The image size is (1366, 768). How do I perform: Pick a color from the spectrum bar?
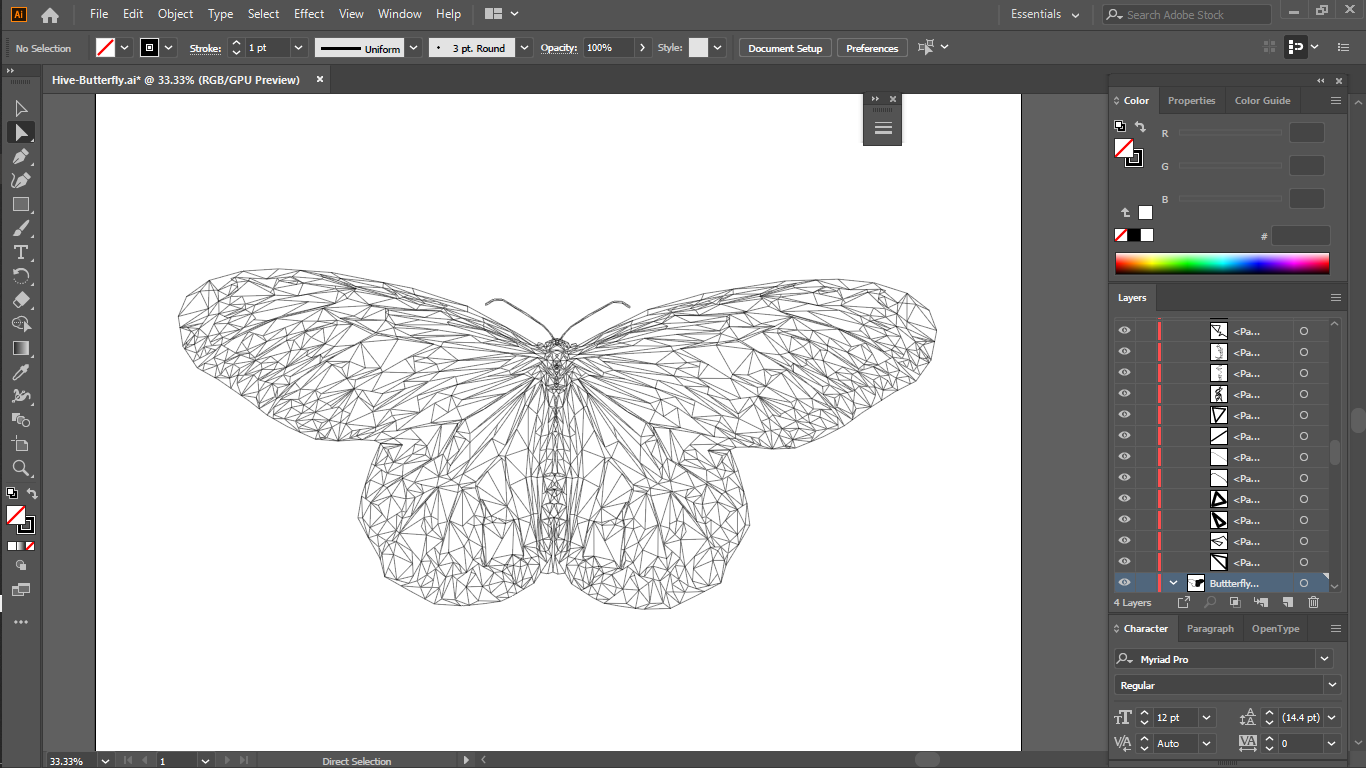pos(1222,263)
